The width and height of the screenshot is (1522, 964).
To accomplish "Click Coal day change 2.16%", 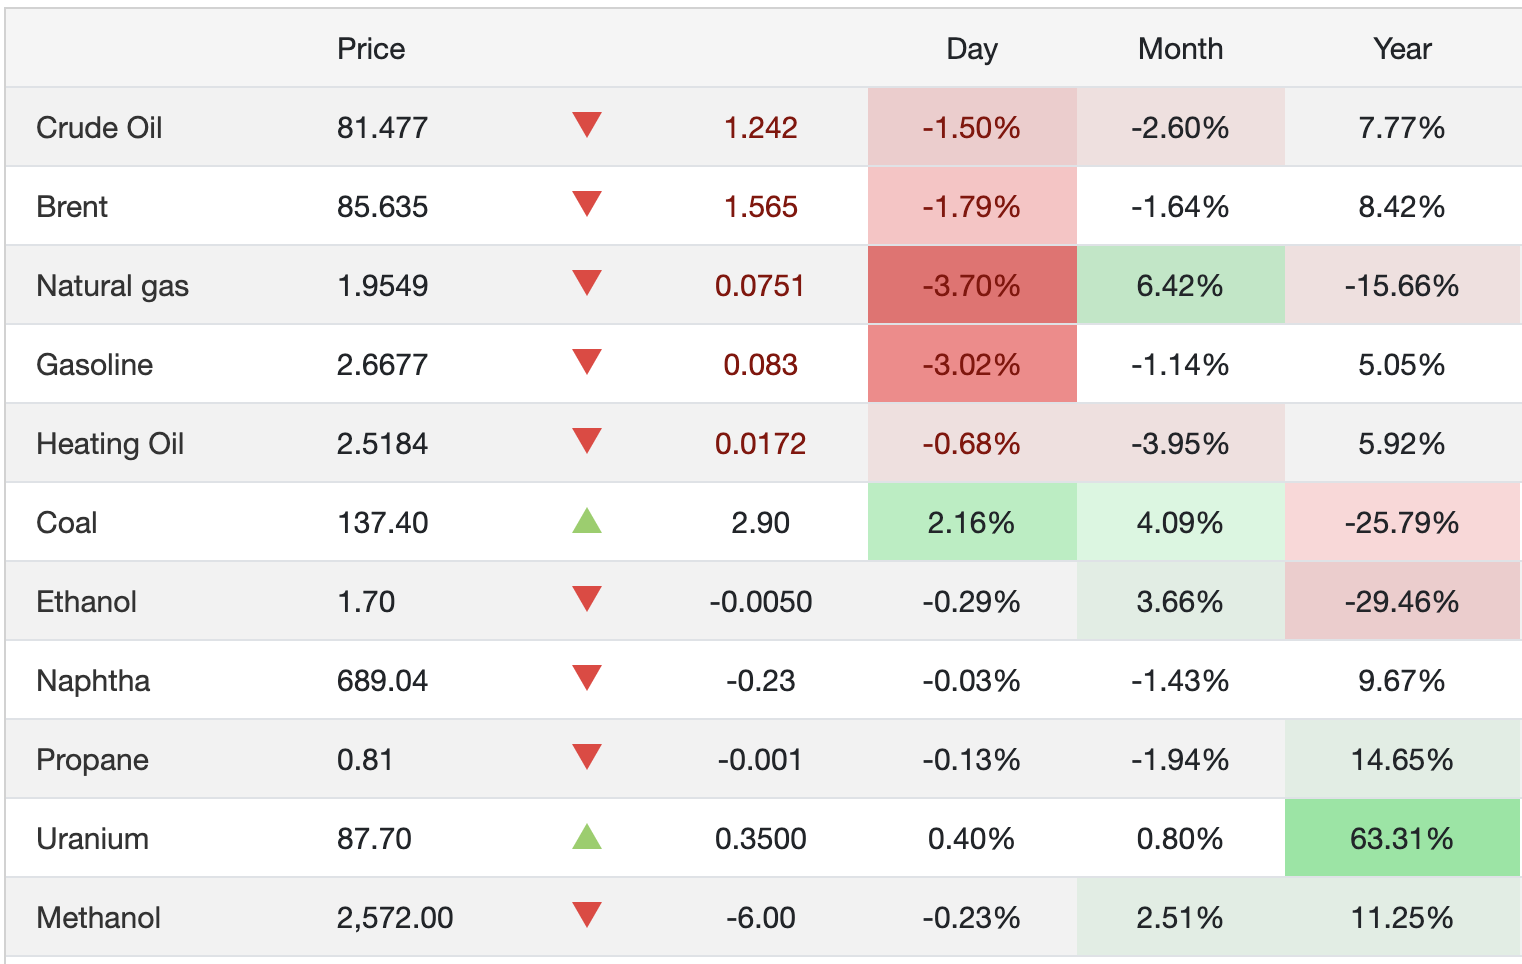I will (972, 523).
